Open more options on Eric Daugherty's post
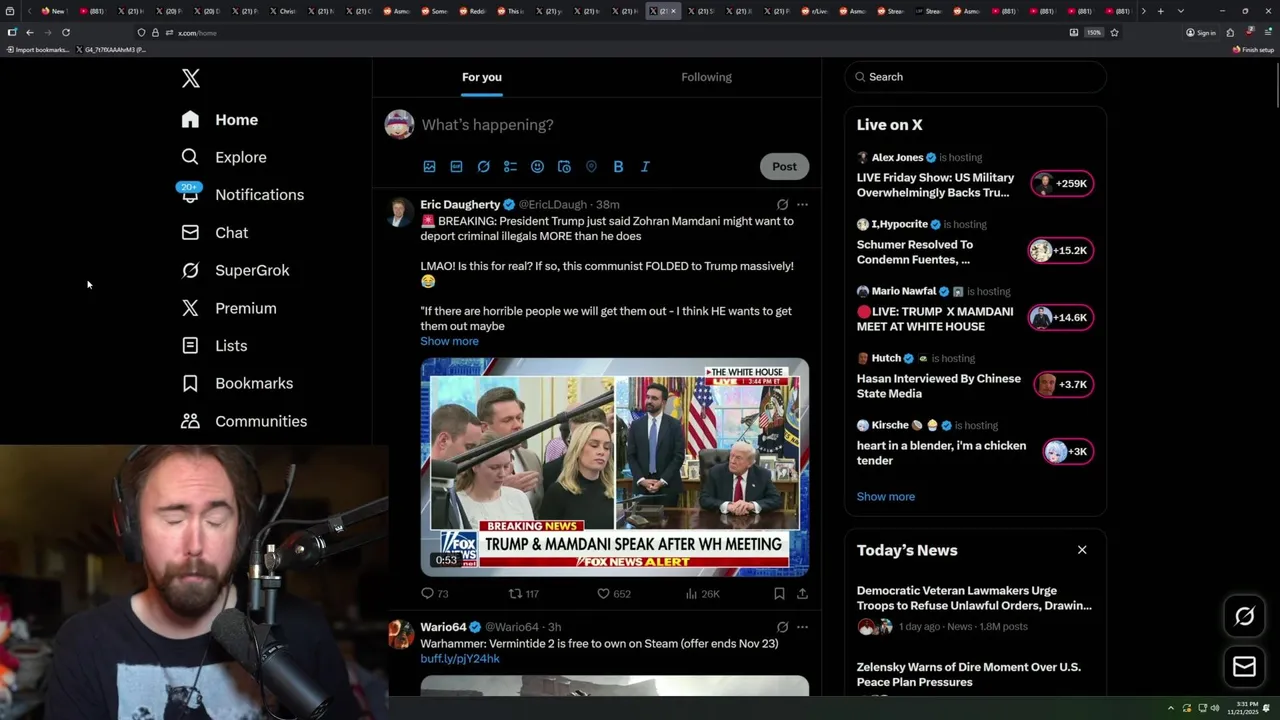 [802, 204]
